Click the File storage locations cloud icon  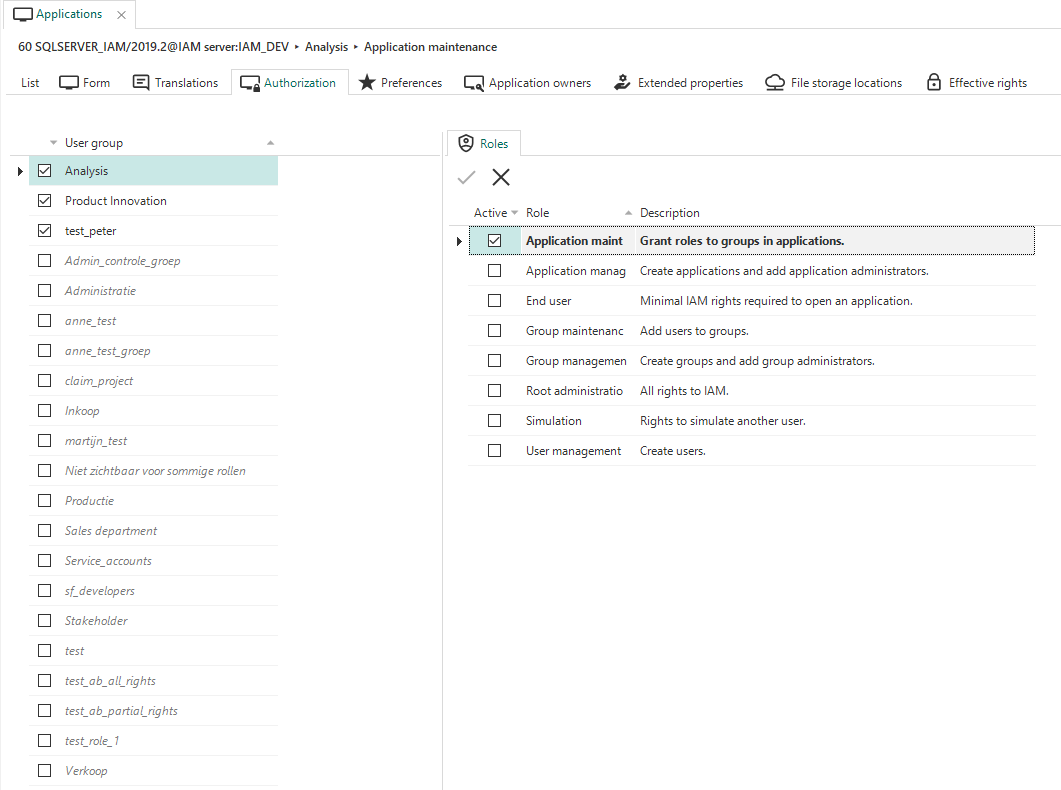774,83
